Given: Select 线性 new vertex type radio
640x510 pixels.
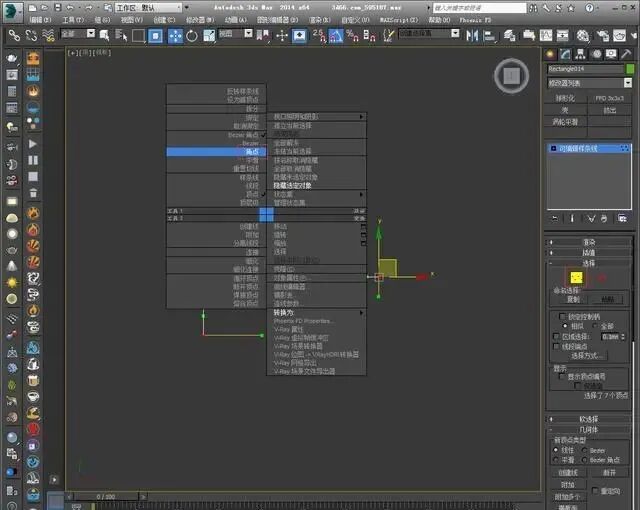Looking at the screenshot, I should pyautogui.click(x=556, y=450).
